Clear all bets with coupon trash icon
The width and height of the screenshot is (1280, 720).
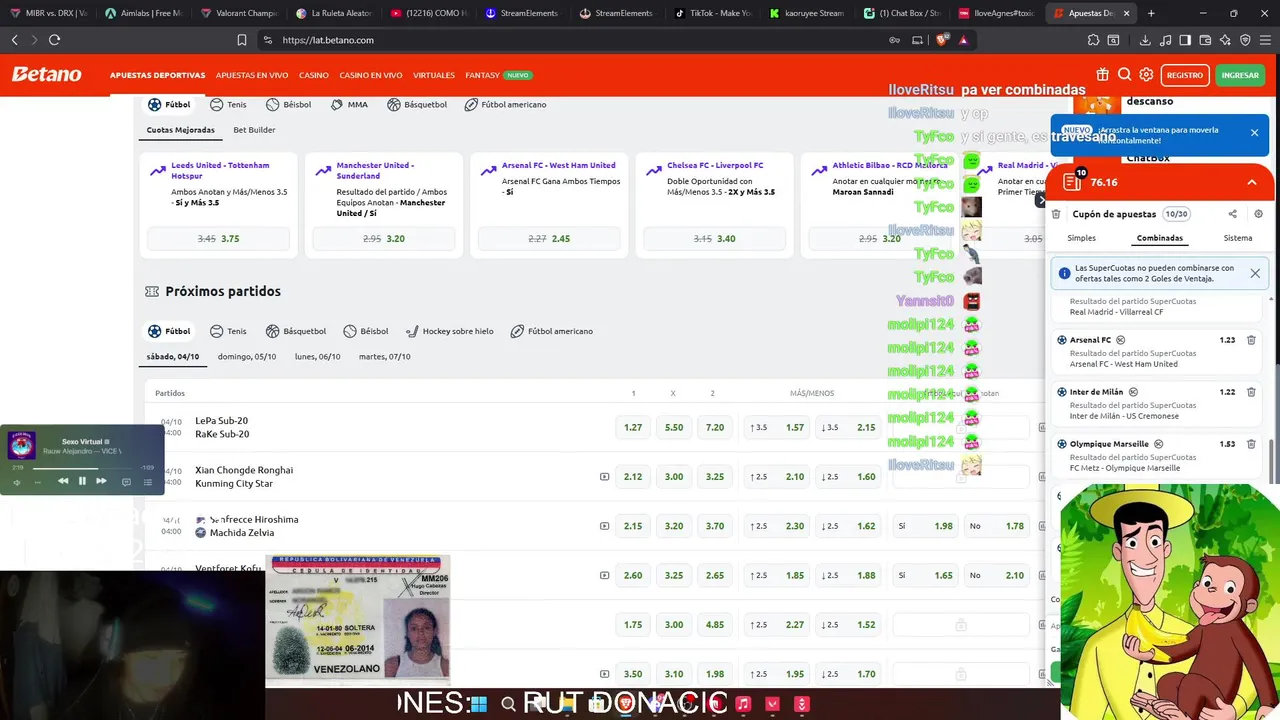coord(1056,214)
